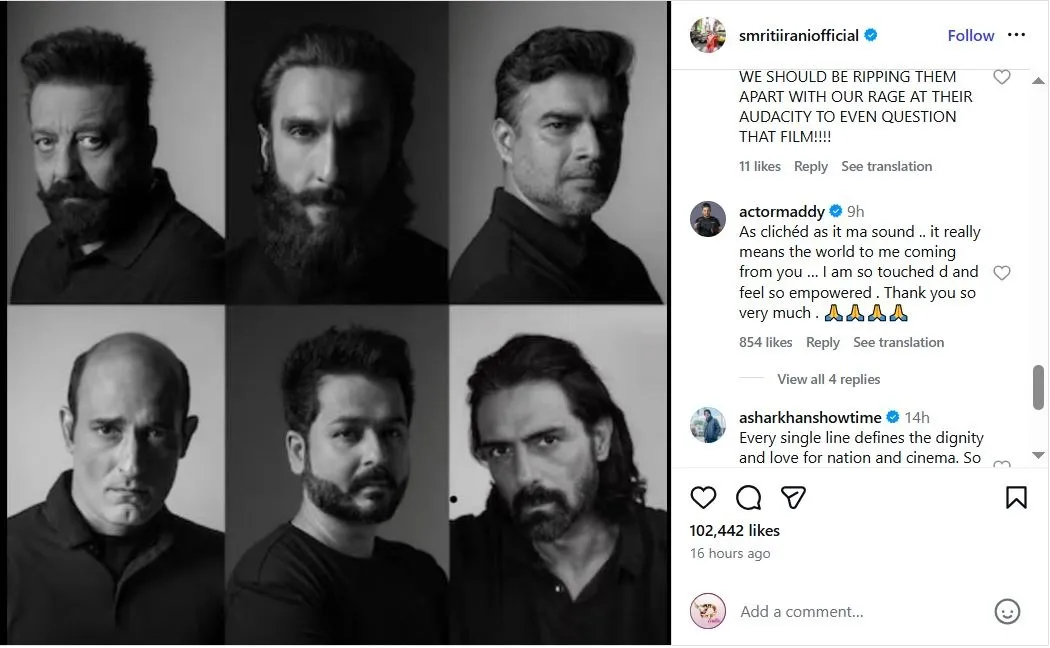Reply to actormaddy's comment
This screenshot has width=1050, height=648.
tap(823, 342)
